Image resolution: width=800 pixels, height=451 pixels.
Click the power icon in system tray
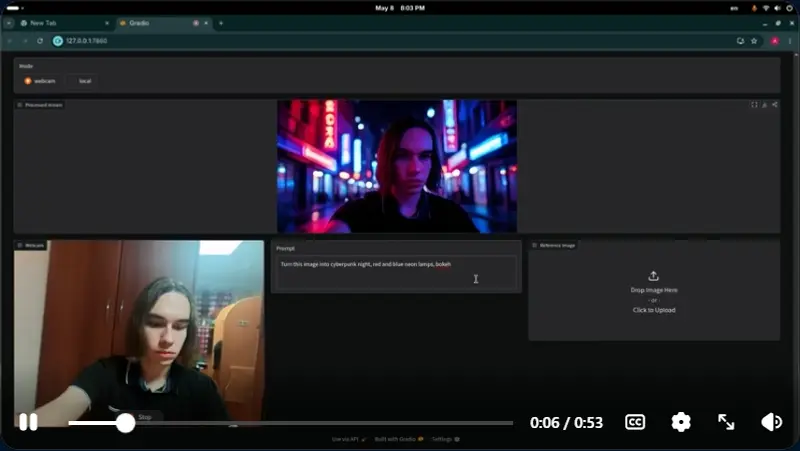click(789, 8)
